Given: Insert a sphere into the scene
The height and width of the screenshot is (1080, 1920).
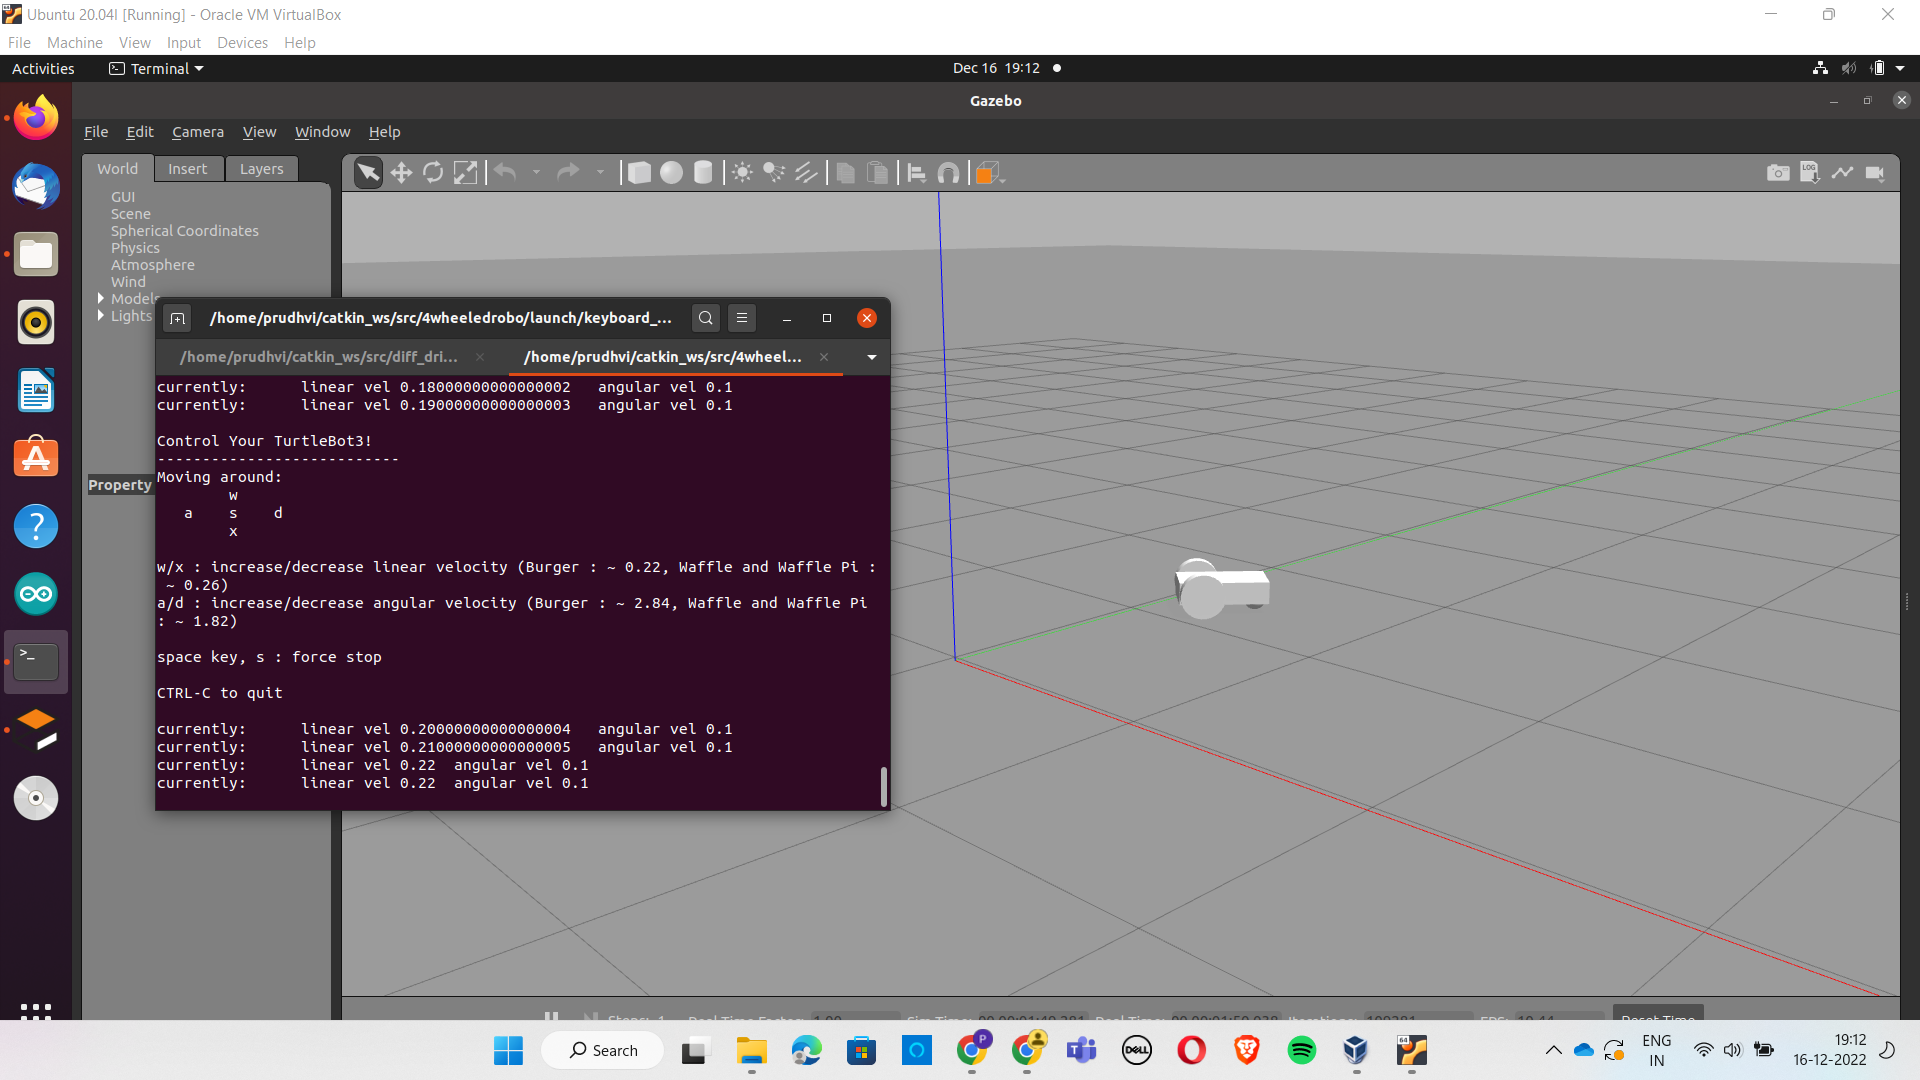Looking at the screenshot, I should coord(671,172).
